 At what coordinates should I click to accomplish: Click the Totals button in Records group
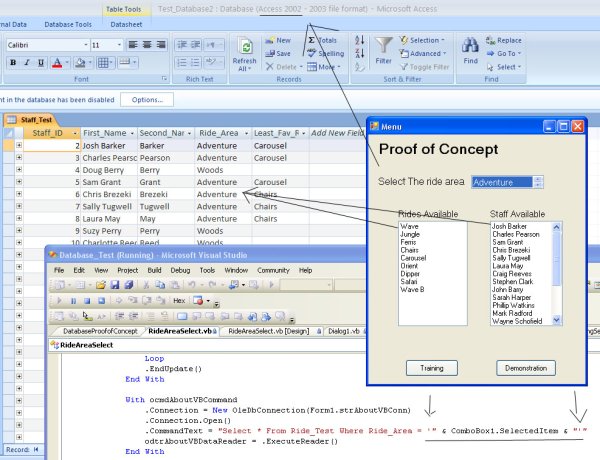click(323, 40)
